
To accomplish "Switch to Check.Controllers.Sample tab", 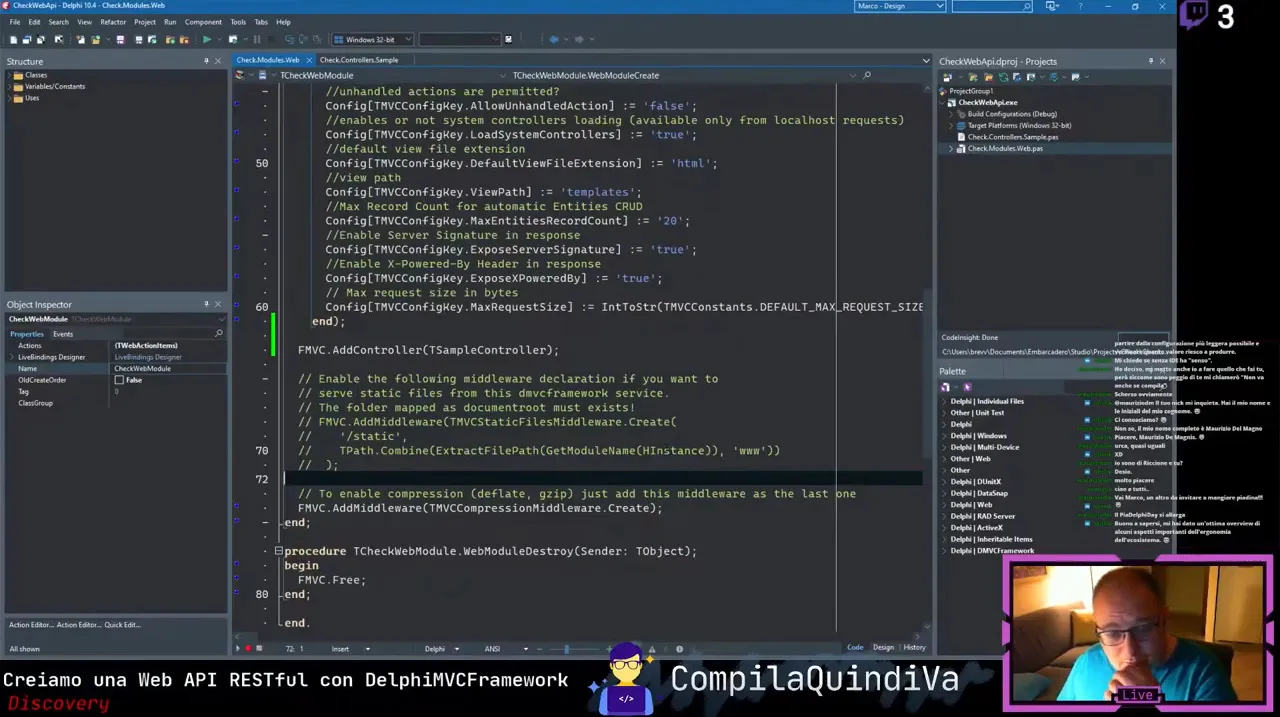I will click(359, 60).
